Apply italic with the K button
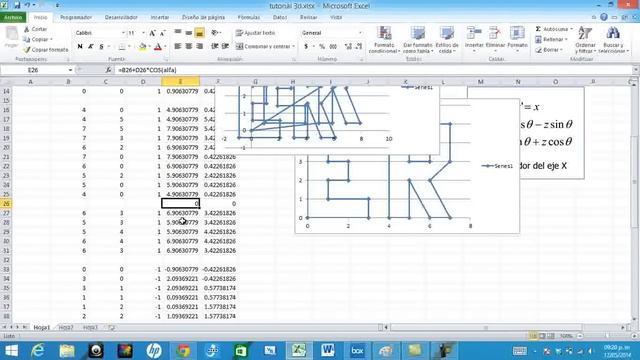This screenshot has width=640, height=360. (x=91, y=47)
